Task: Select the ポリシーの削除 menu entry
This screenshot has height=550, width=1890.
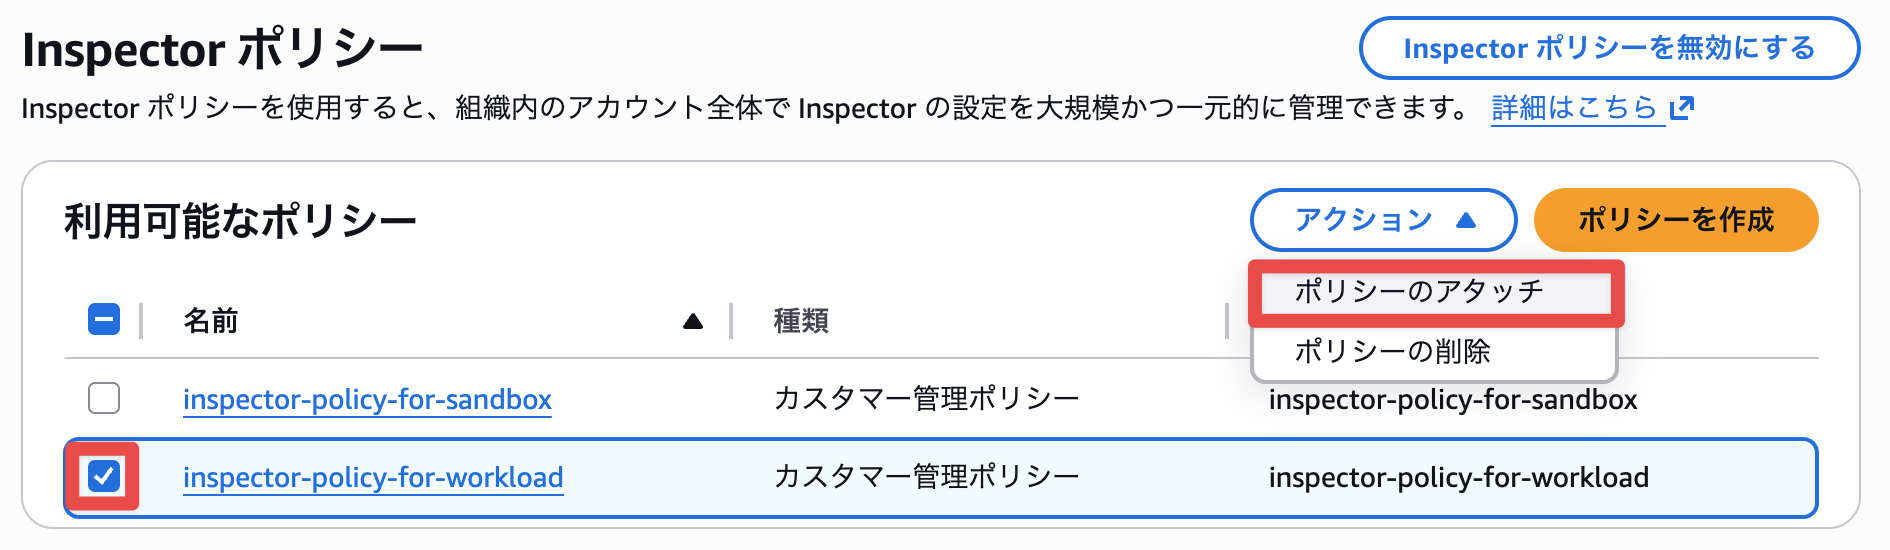Action: pyautogui.click(x=1392, y=351)
